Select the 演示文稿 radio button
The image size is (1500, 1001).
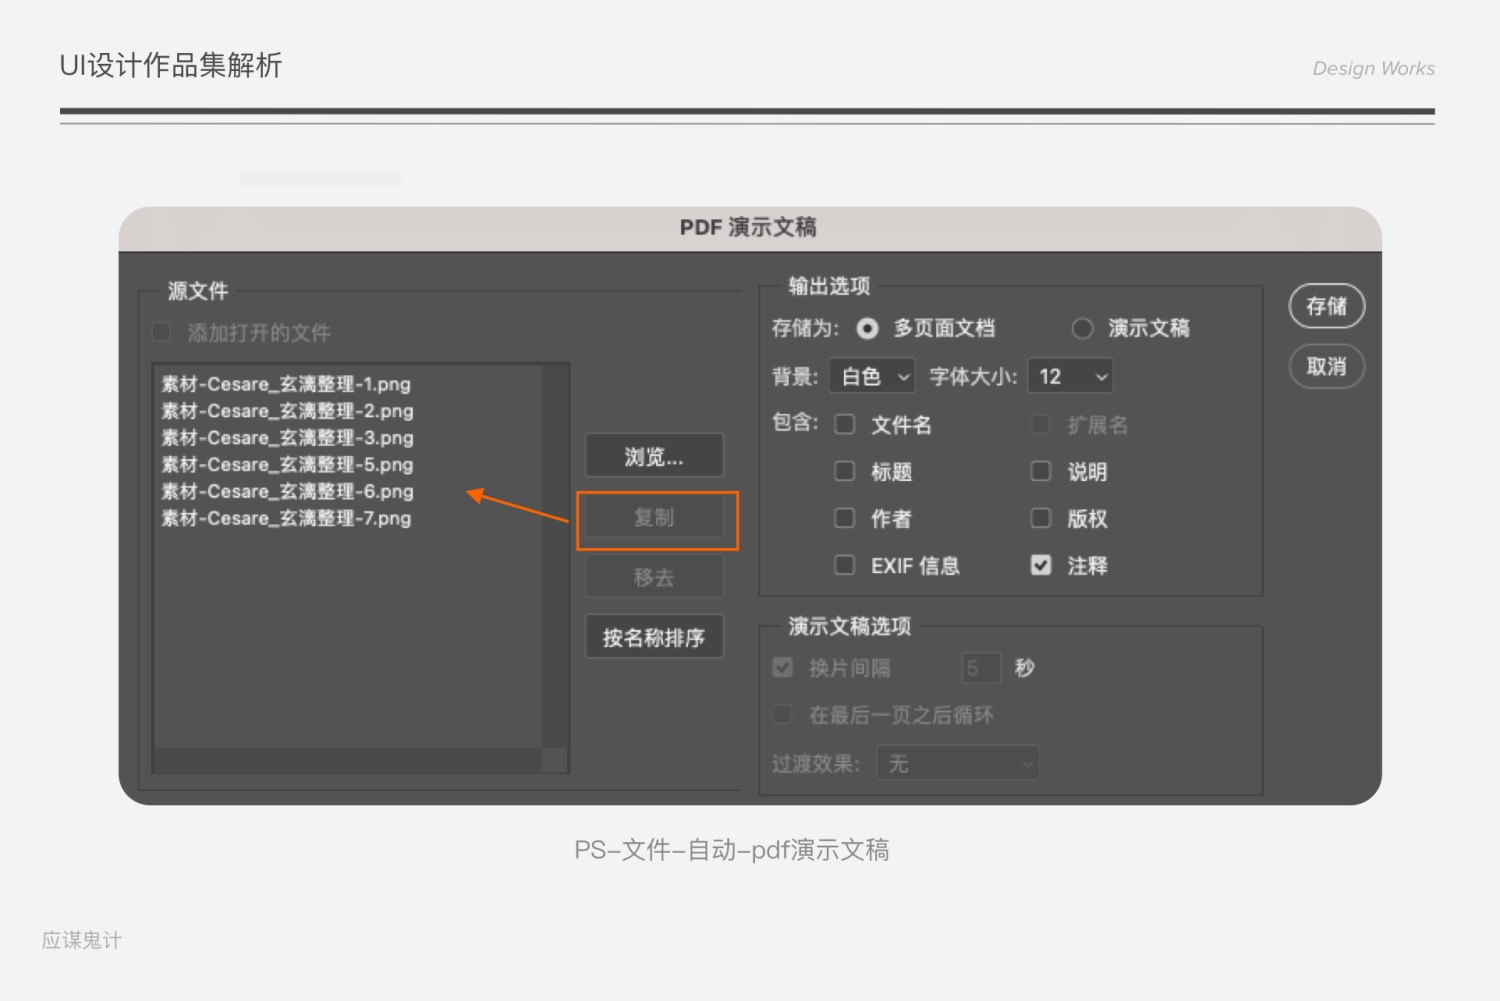(x=1082, y=328)
